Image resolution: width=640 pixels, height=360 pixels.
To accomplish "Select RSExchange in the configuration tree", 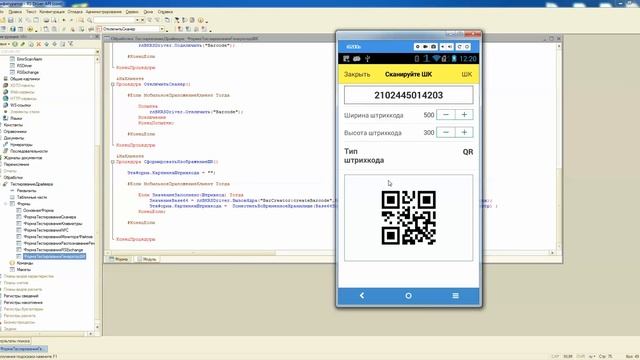I will click(28, 72).
